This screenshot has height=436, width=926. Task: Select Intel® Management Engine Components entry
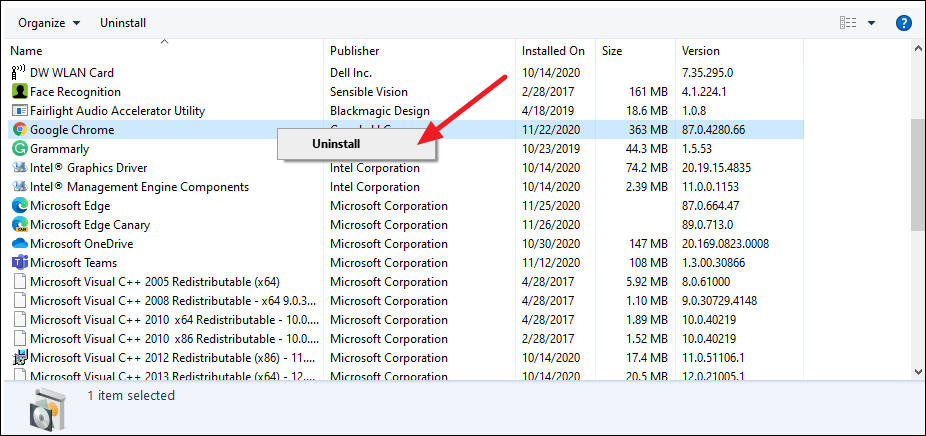pyautogui.click(x=405, y=187)
